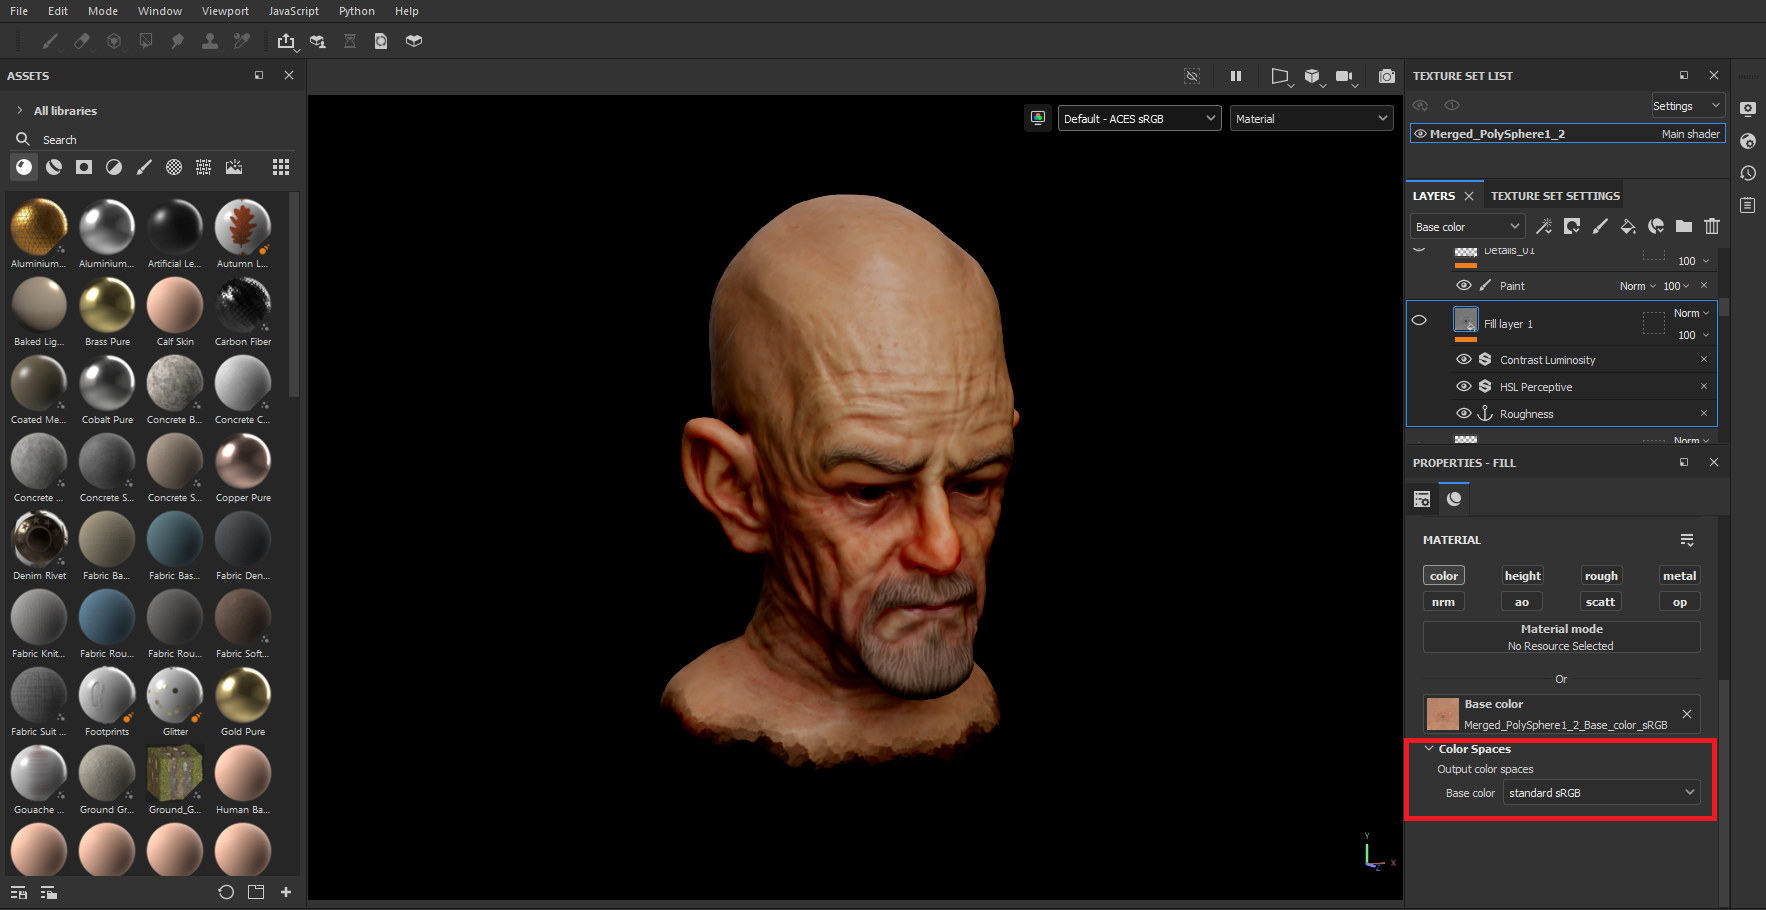
Task: Open the Base color channel dropdown in Layers
Action: (x=1467, y=227)
